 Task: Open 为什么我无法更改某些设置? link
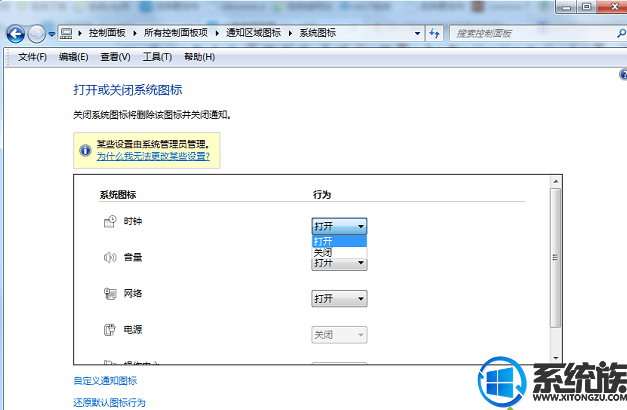(x=153, y=156)
